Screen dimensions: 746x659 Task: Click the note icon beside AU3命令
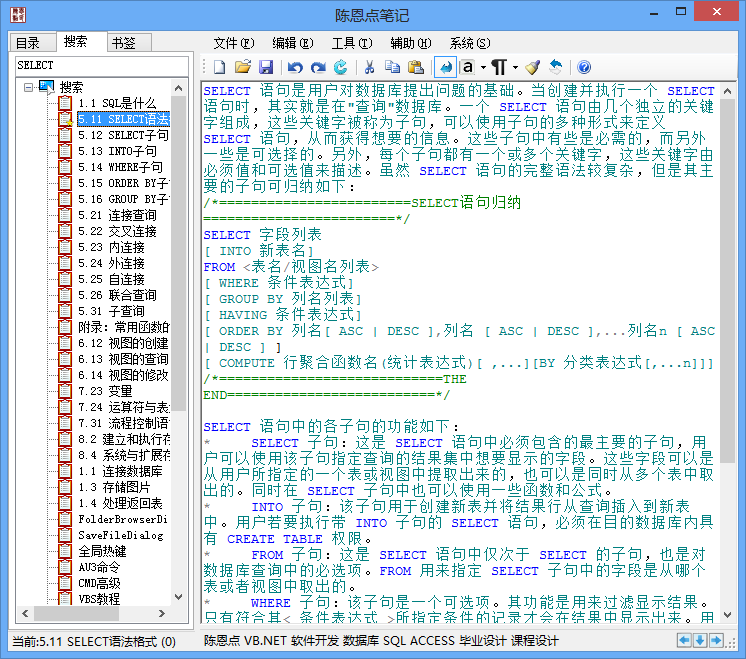(65, 567)
